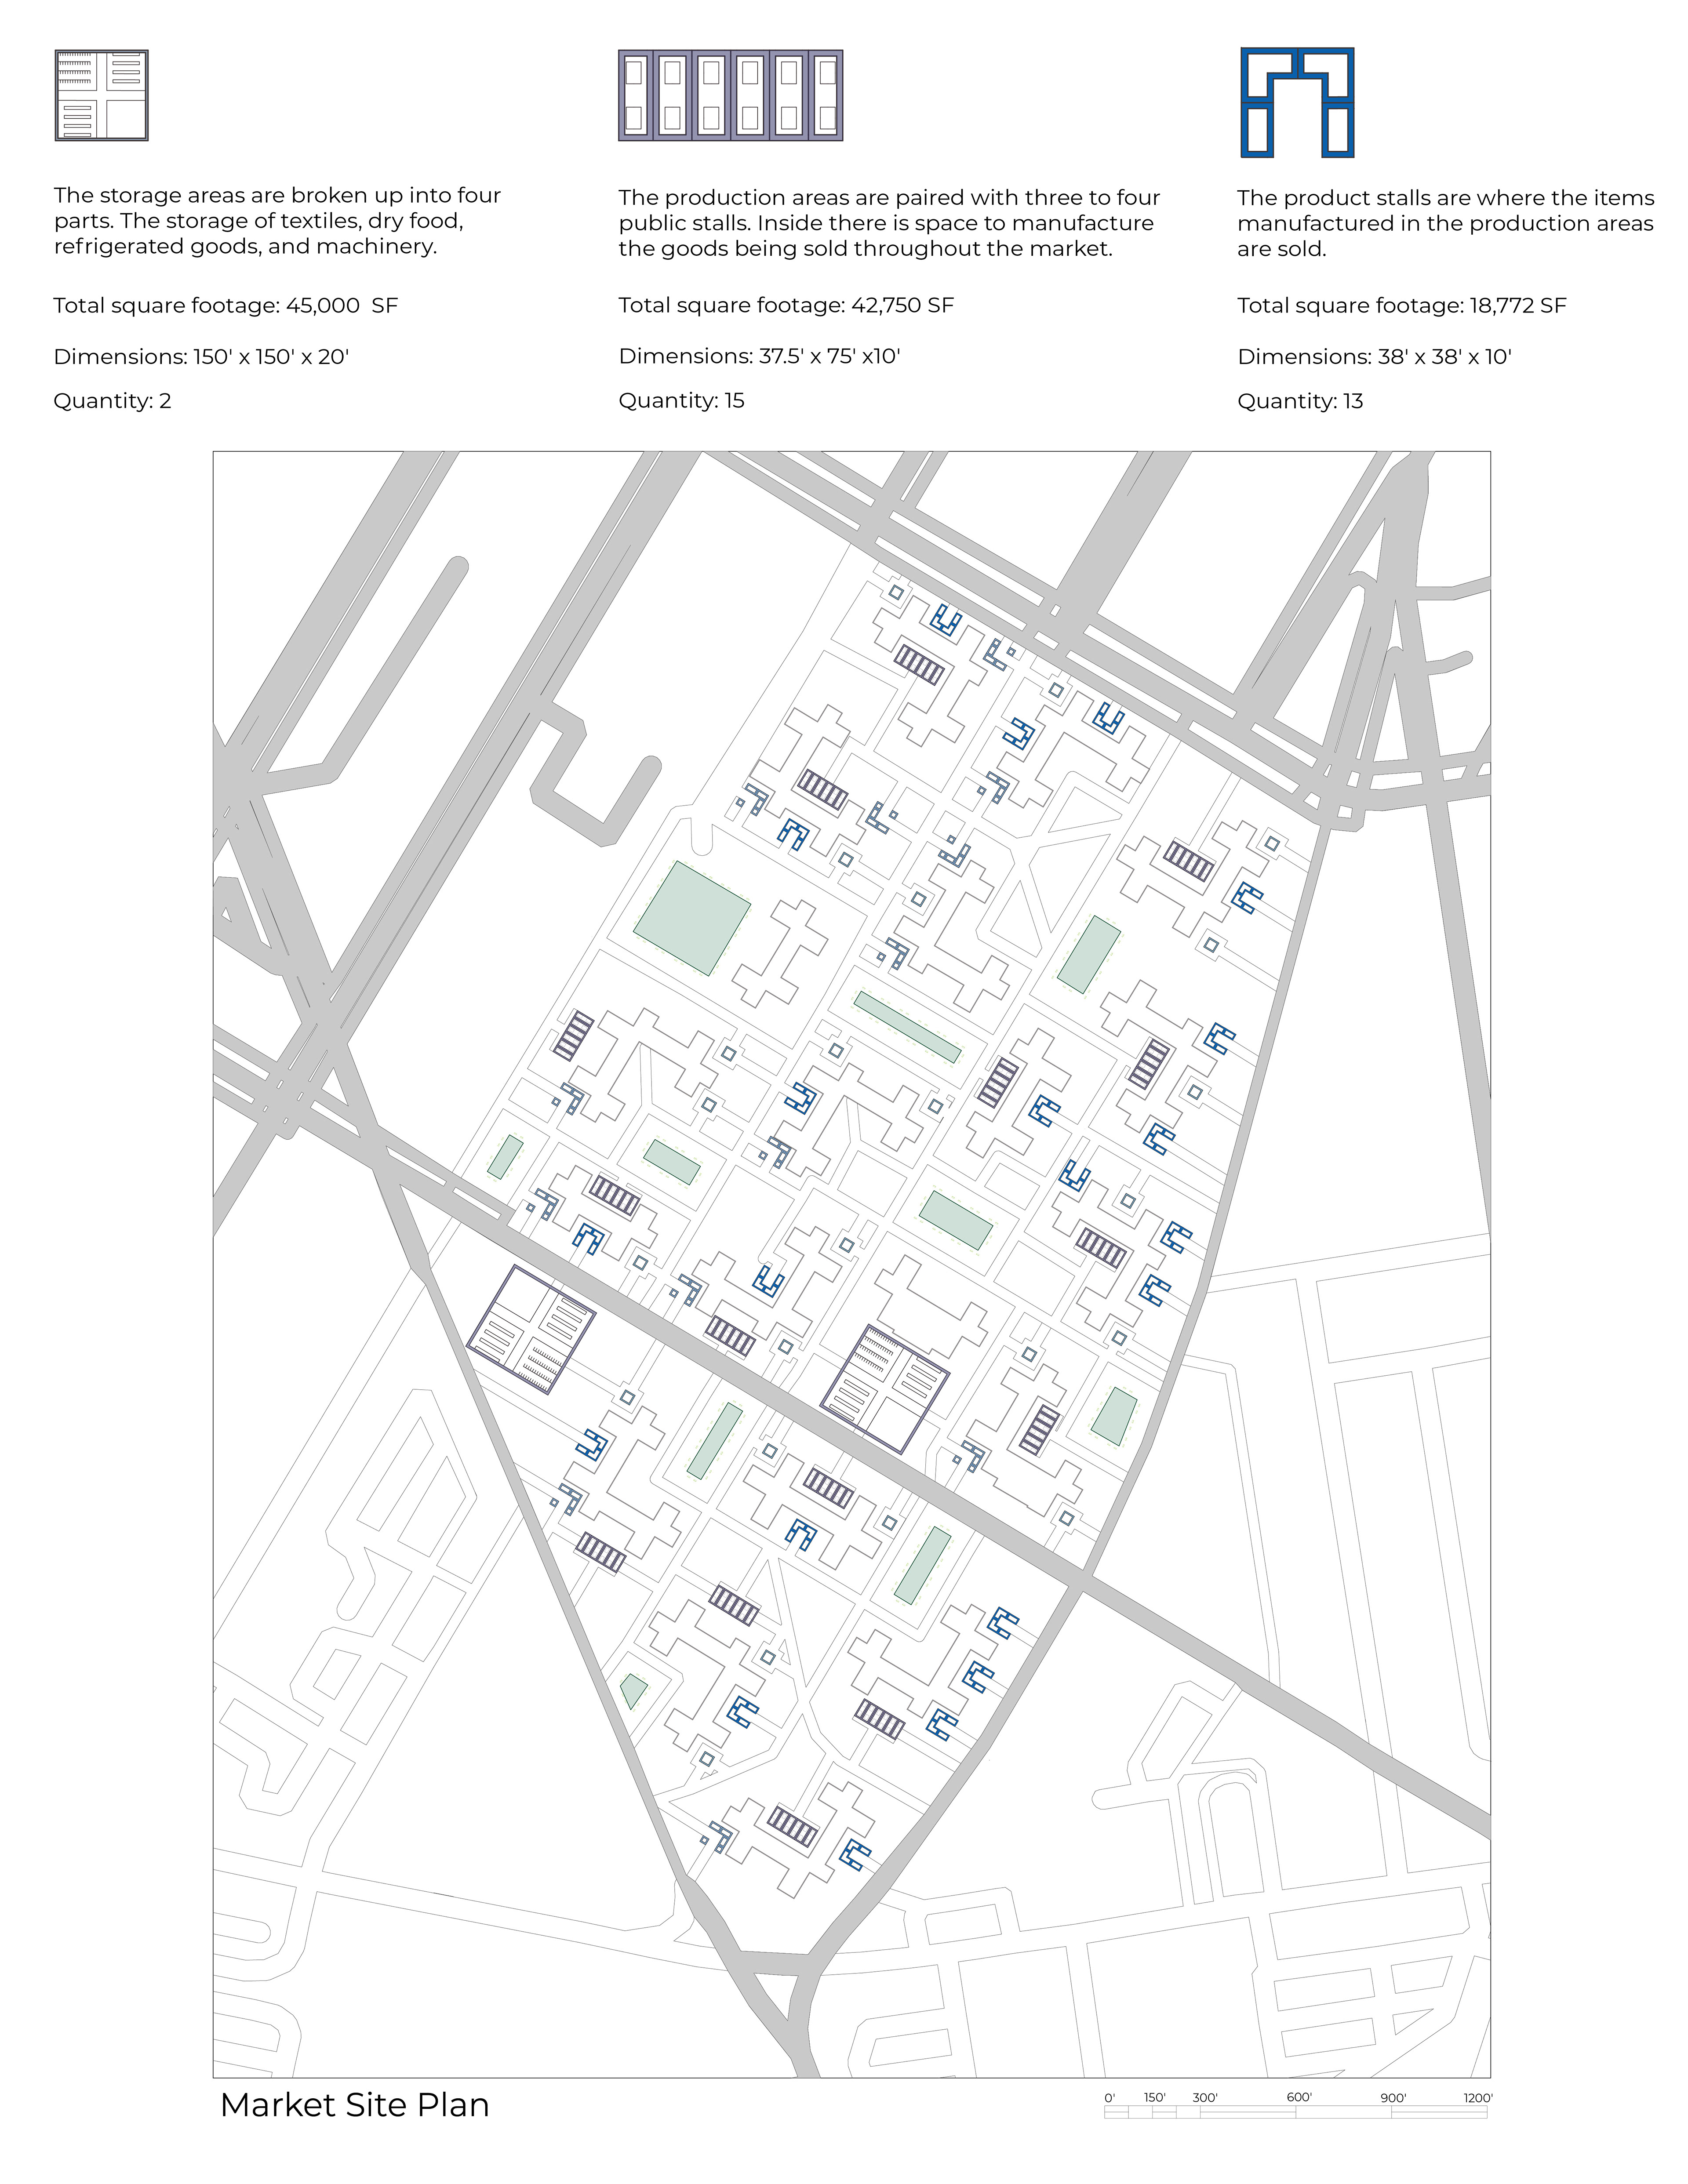Select the storage area description paragraph

point(277,221)
